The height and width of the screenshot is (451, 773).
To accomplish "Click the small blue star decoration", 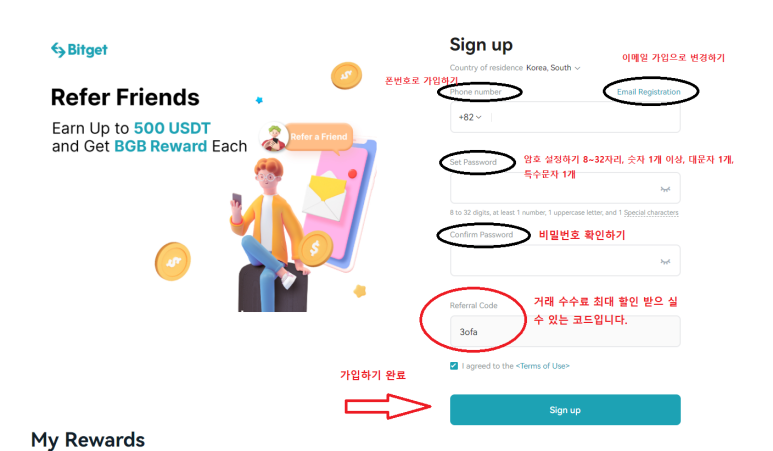I will click(259, 100).
